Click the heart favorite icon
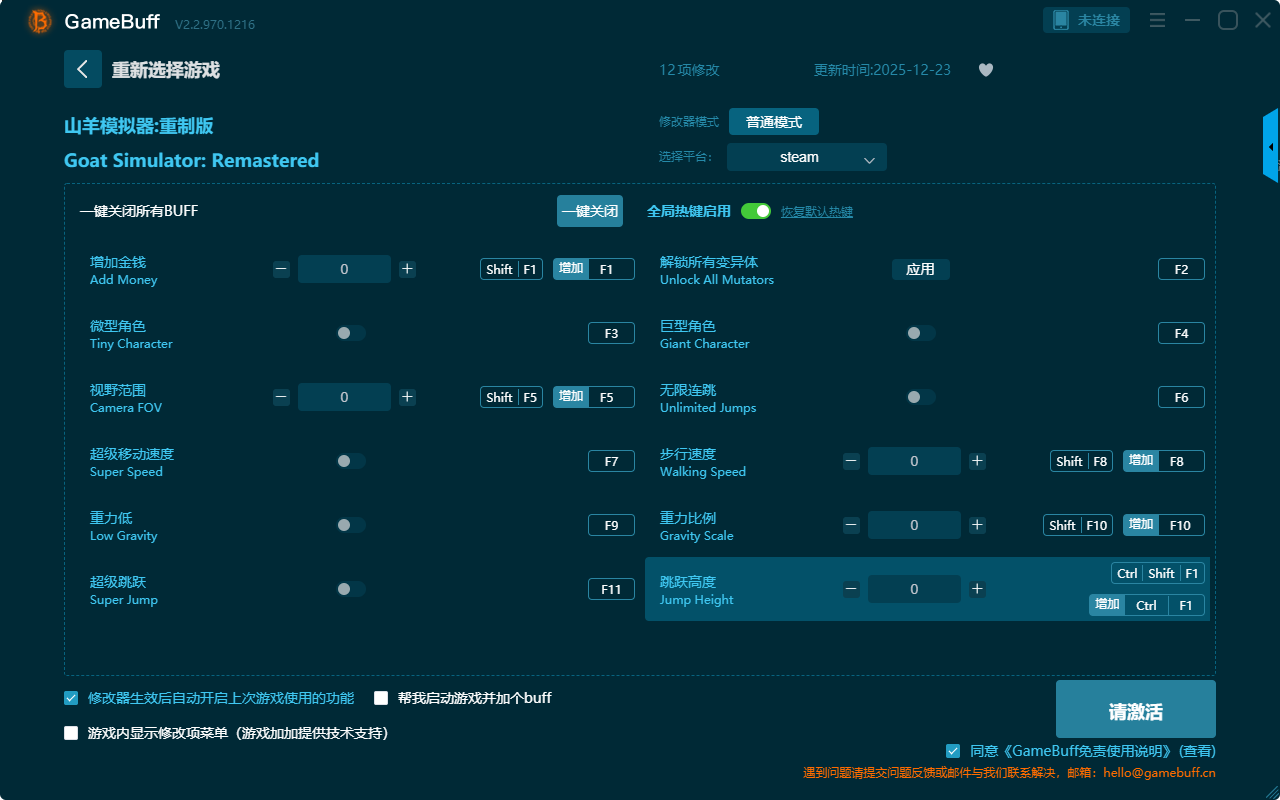 (985, 70)
